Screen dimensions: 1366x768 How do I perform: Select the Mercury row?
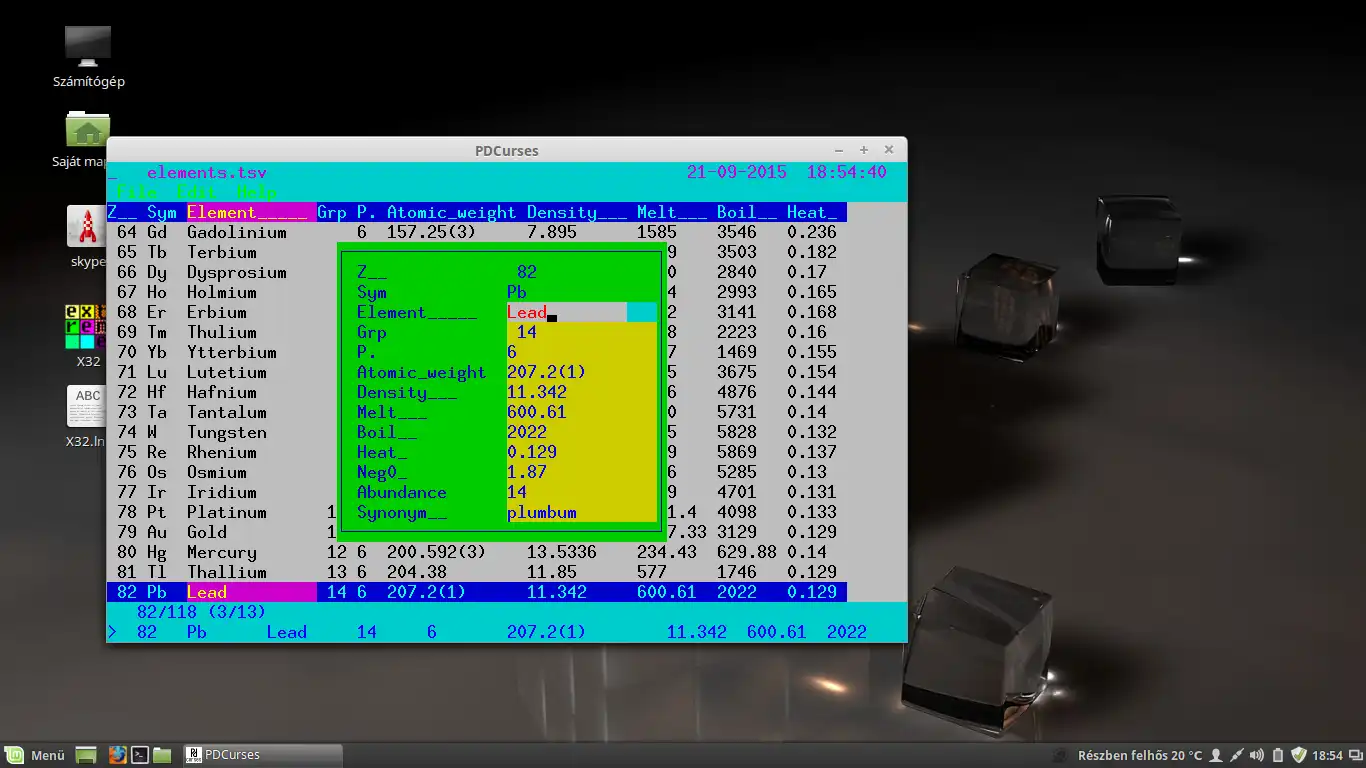[477, 552]
